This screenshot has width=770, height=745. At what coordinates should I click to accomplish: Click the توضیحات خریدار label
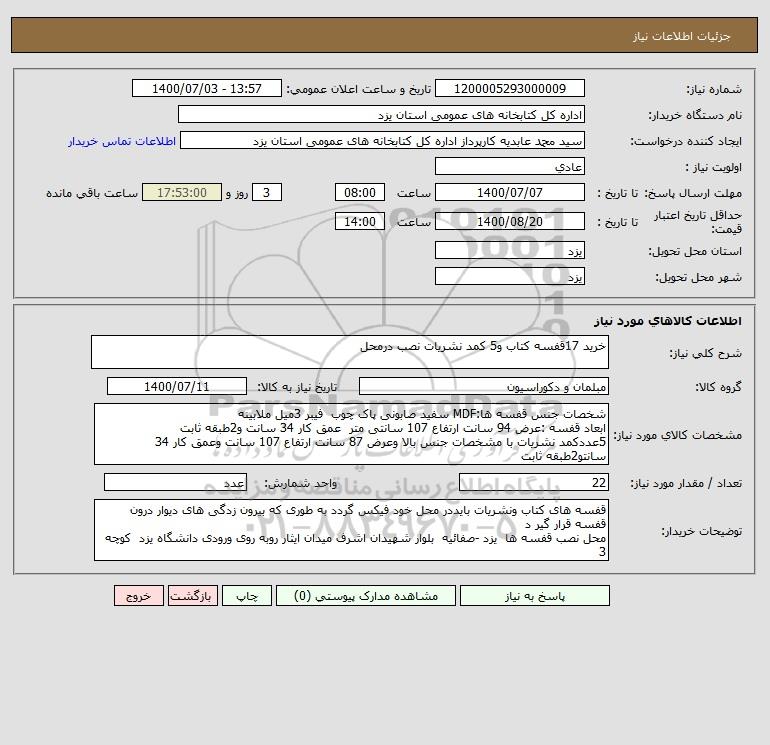pos(701,531)
